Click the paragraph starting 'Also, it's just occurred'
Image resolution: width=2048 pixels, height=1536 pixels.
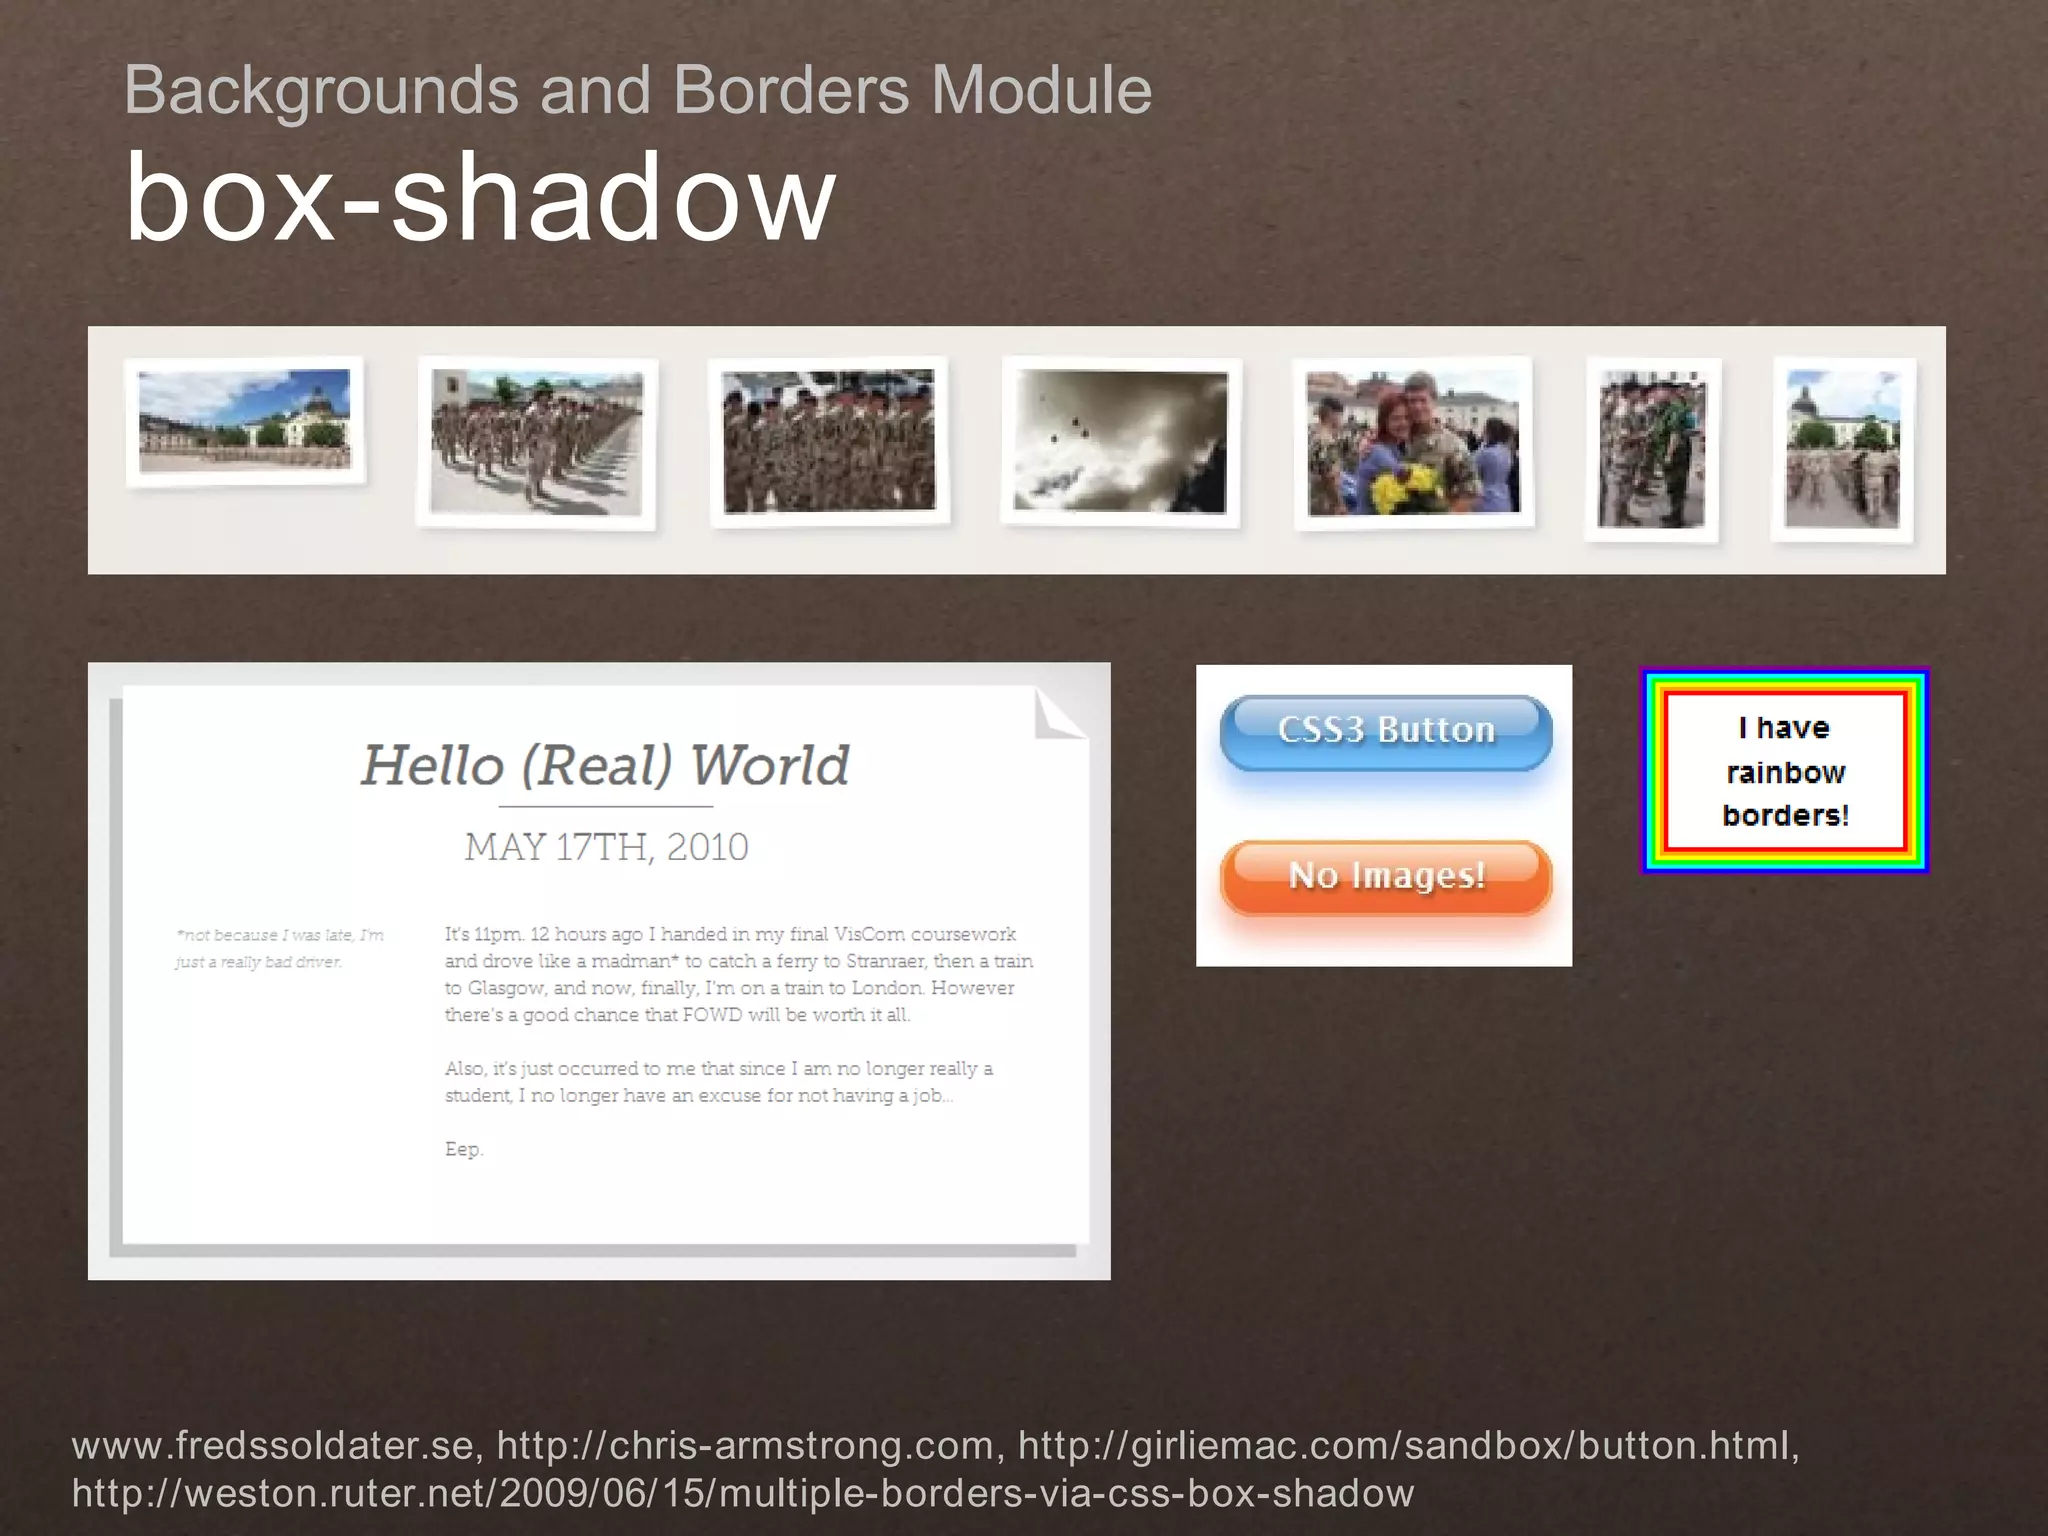(x=719, y=1081)
